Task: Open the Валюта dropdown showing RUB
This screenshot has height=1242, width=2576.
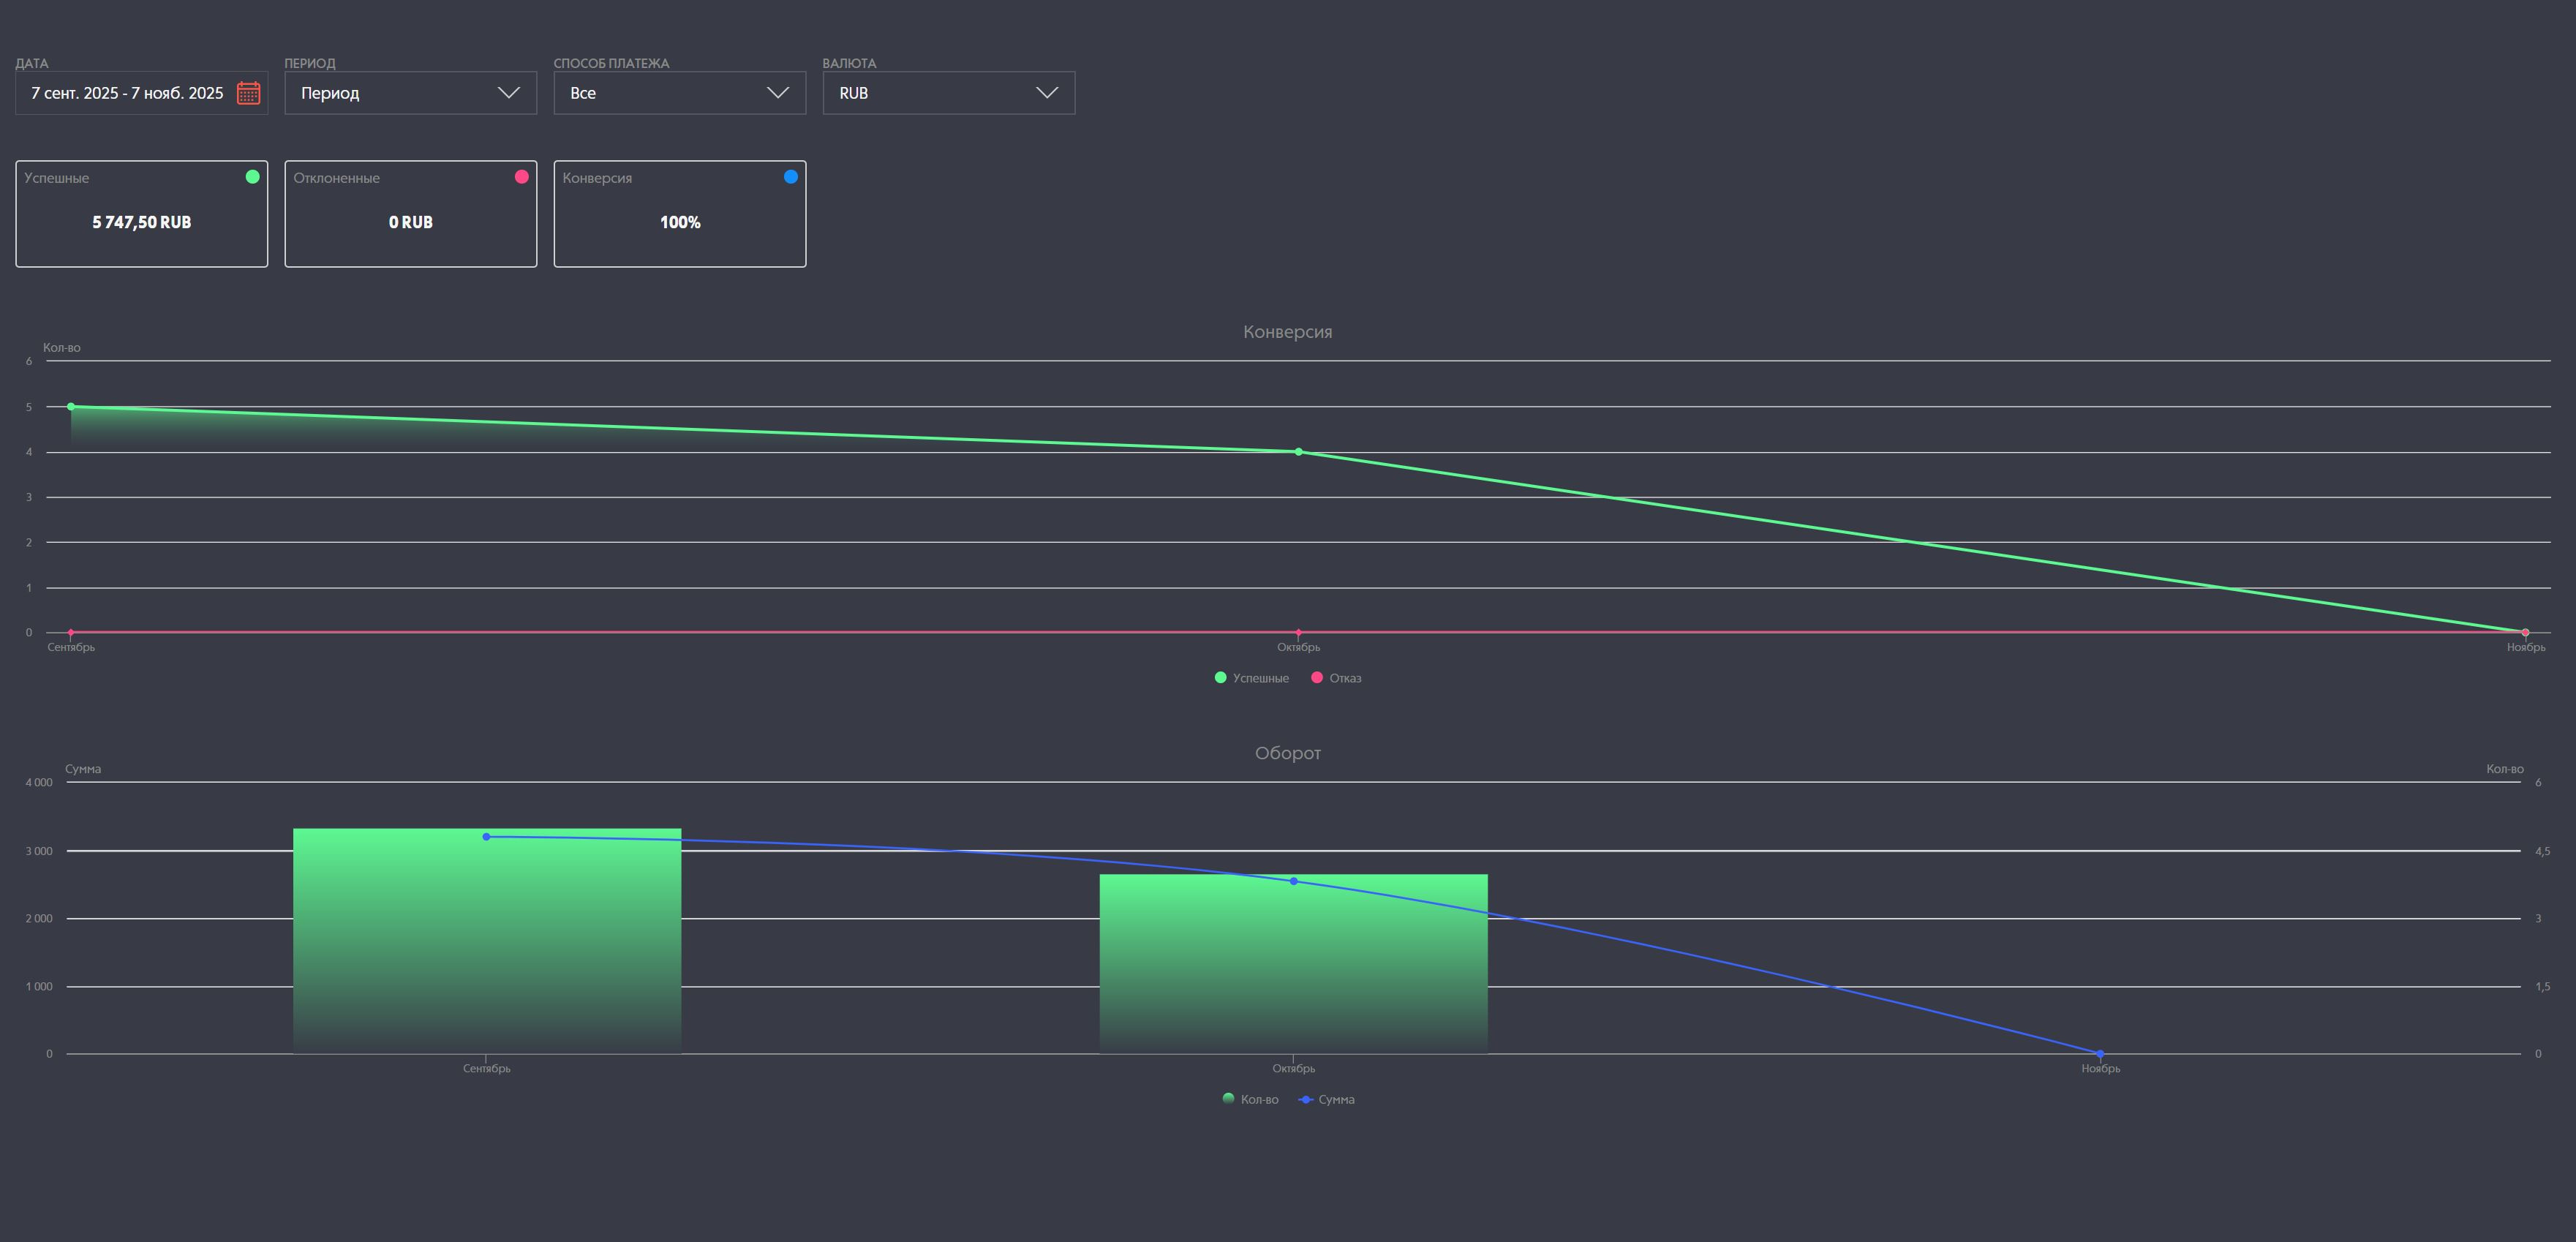Action: click(x=948, y=93)
